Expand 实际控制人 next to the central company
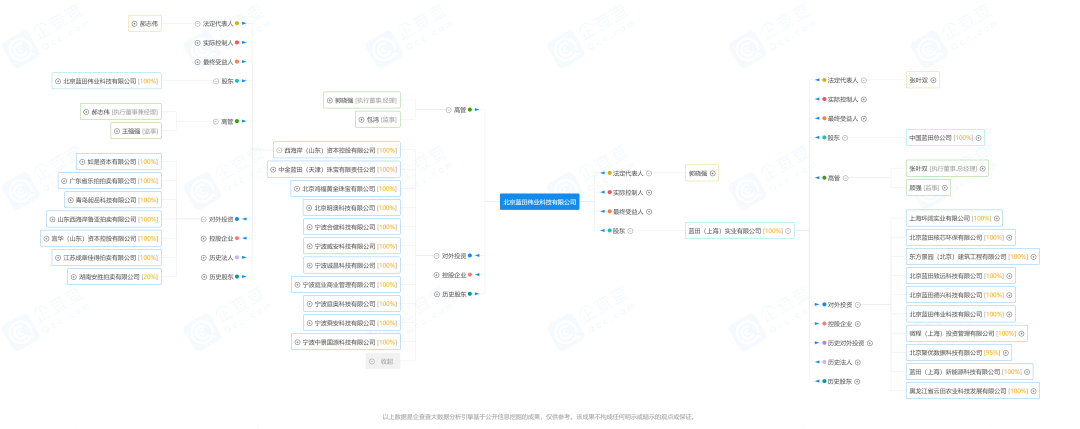The height and width of the screenshot is (429, 1080). coord(649,193)
